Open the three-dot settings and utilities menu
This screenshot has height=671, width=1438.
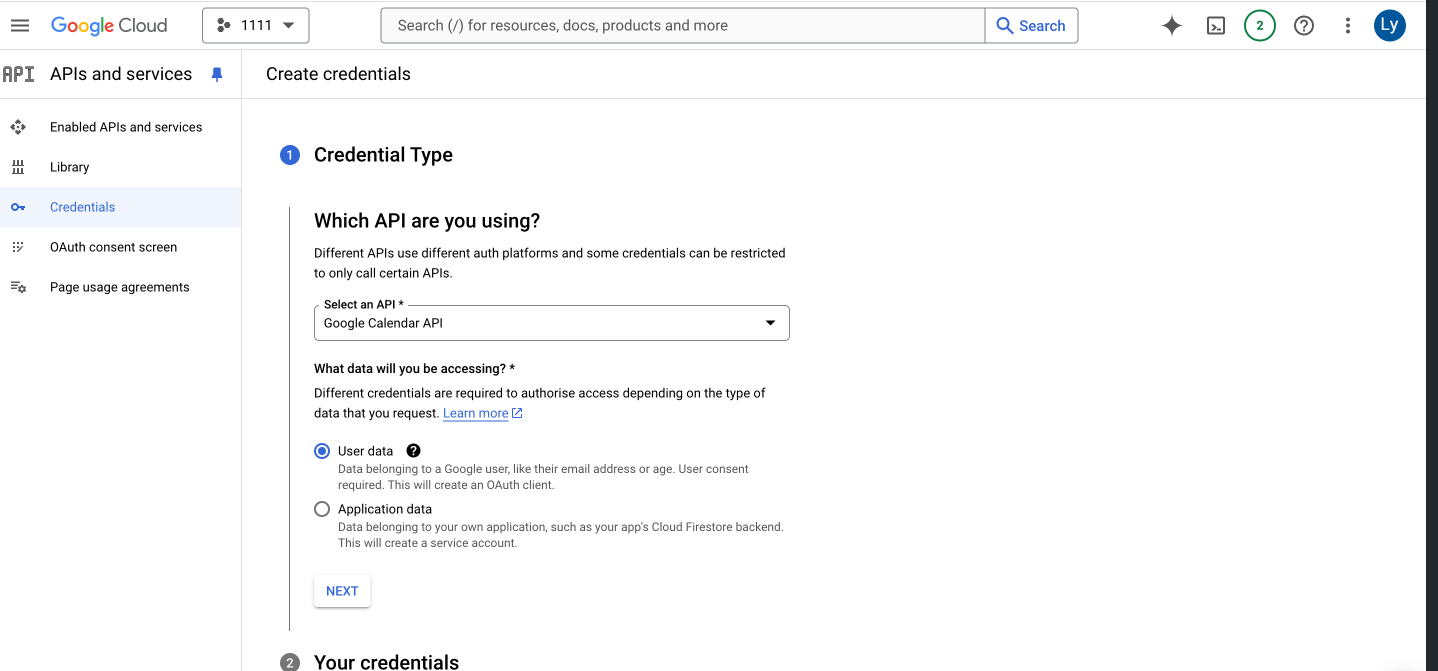tap(1348, 26)
